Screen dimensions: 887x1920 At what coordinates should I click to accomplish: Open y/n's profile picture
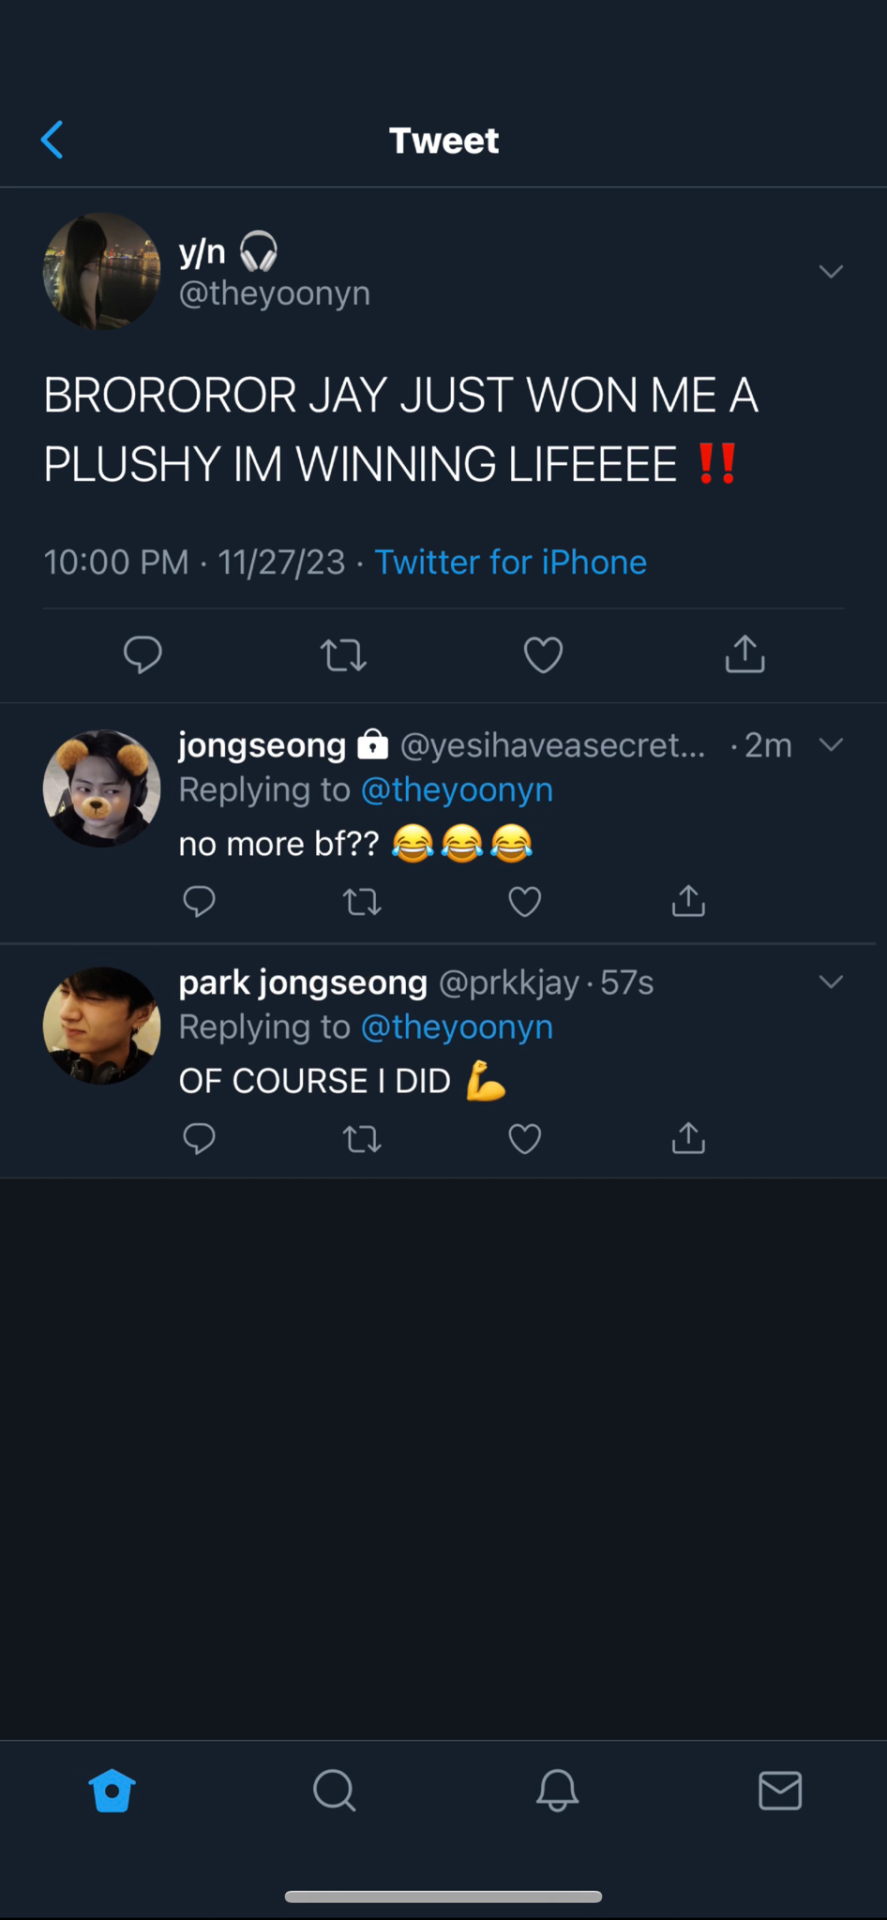(x=102, y=271)
